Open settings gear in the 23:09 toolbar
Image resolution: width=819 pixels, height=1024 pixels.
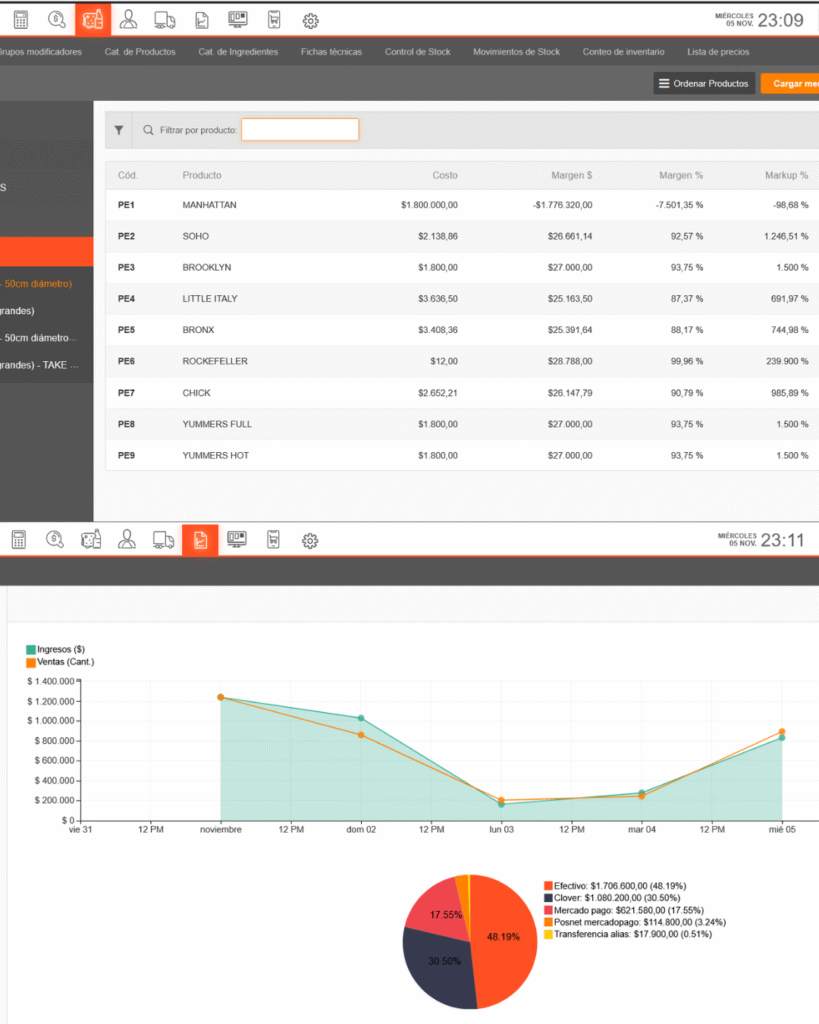click(x=310, y=21)
